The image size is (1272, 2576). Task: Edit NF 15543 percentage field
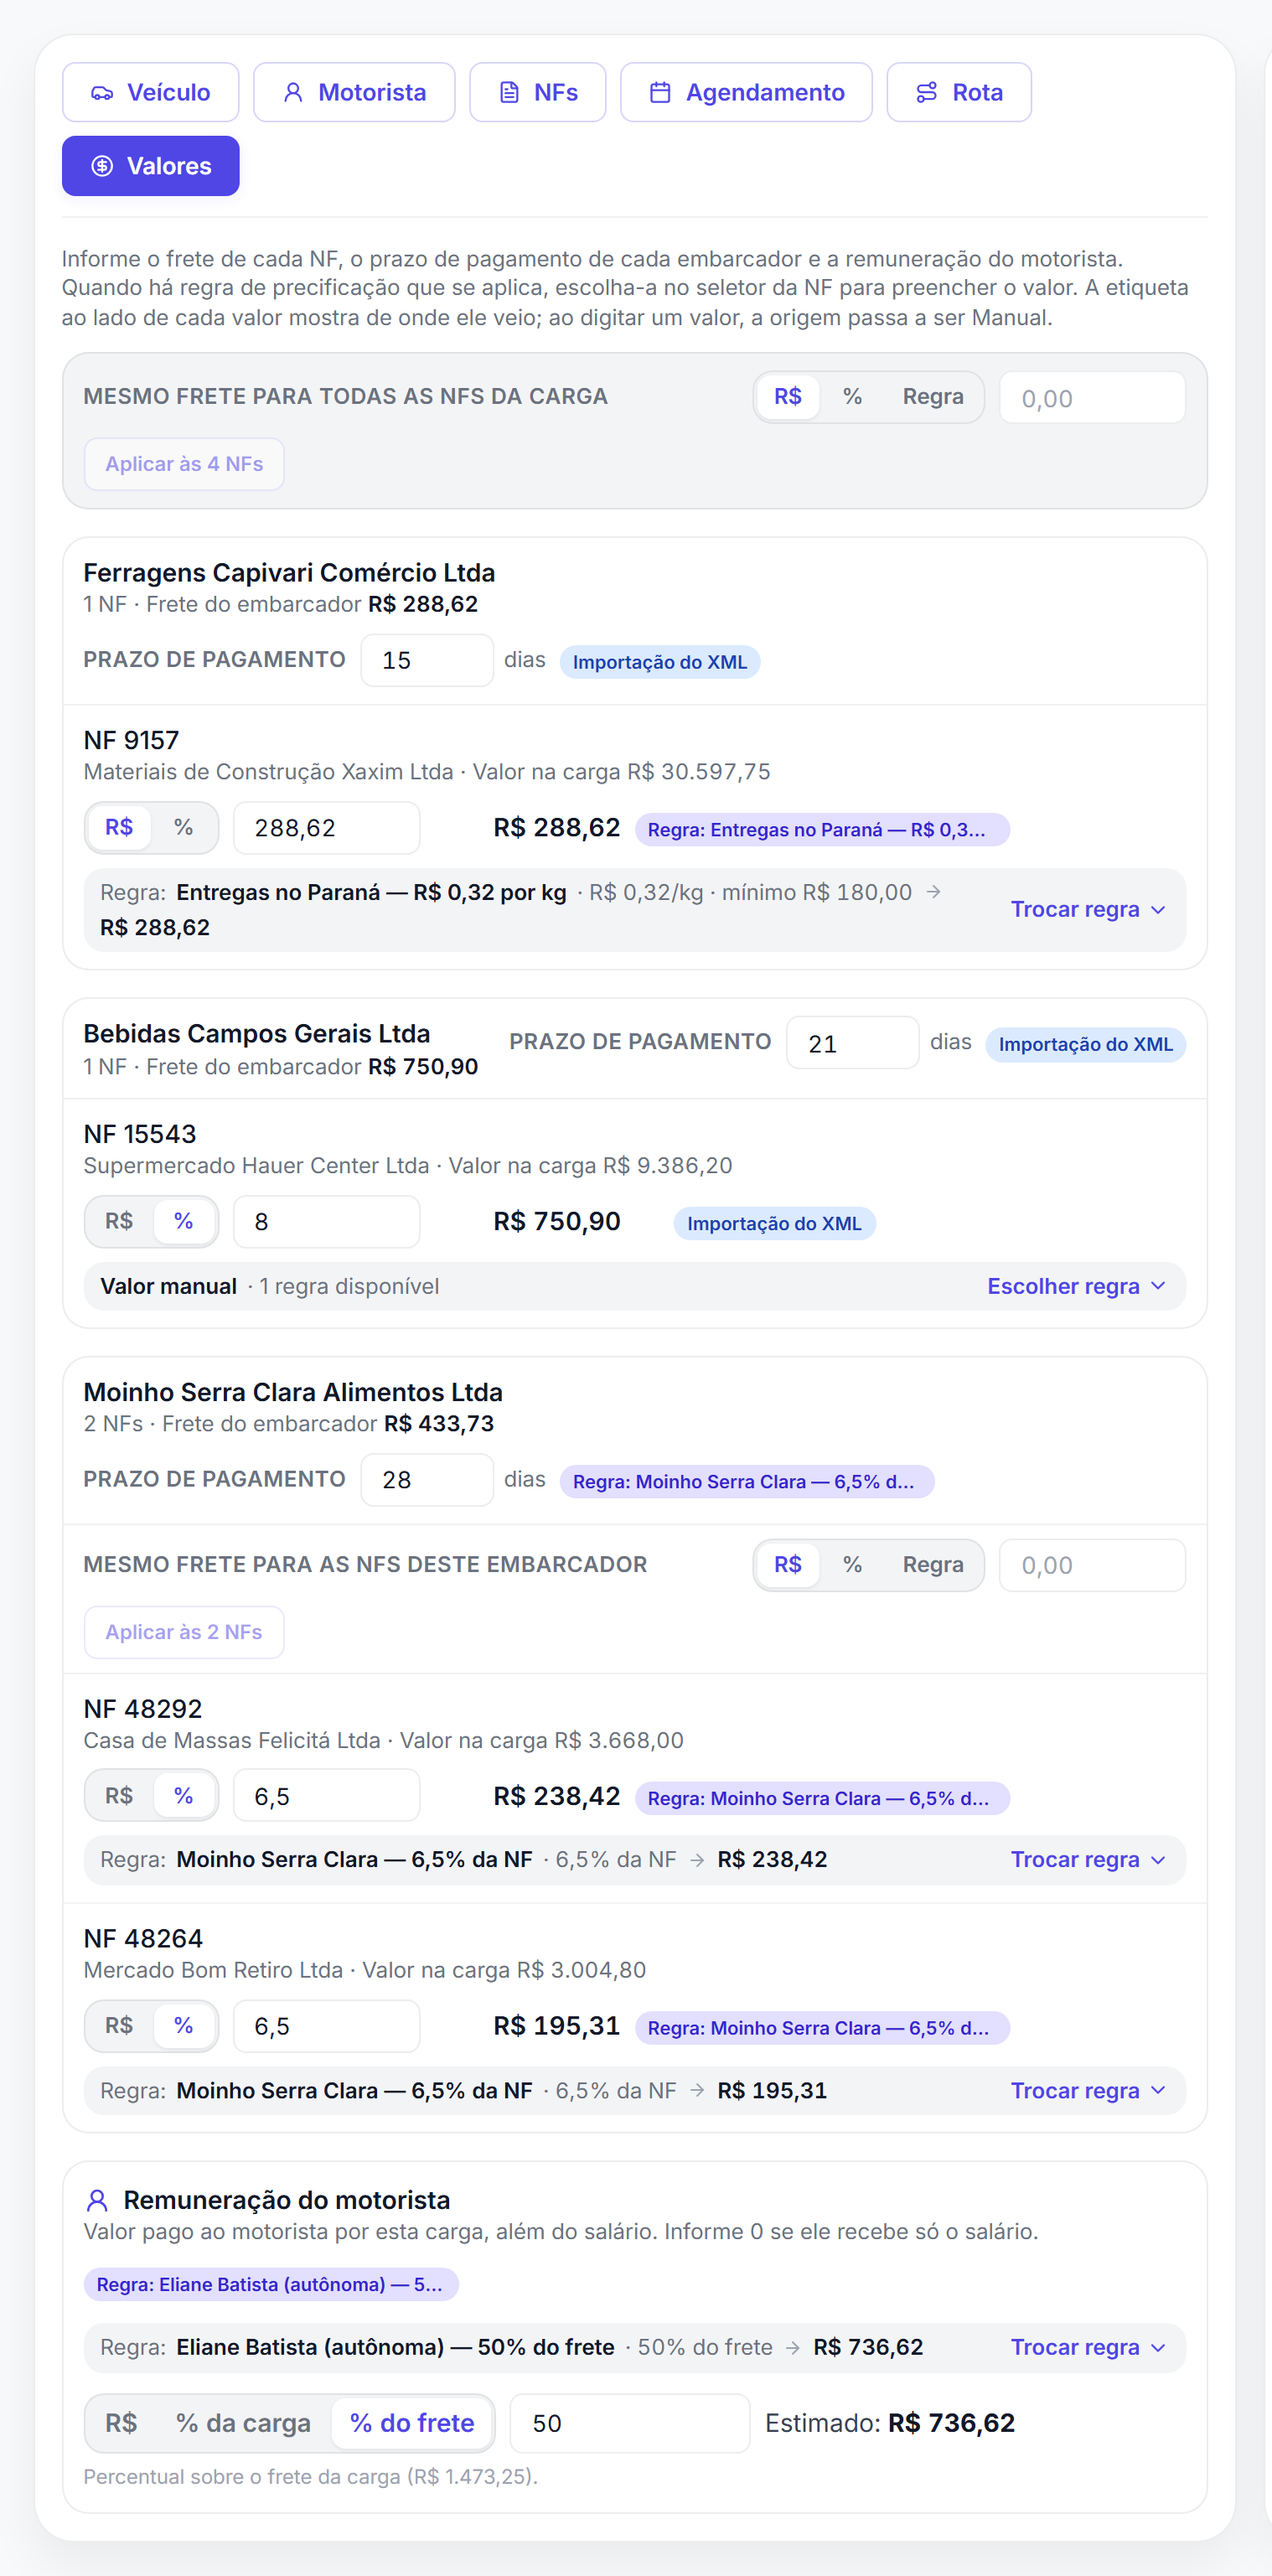(327, 1222)
